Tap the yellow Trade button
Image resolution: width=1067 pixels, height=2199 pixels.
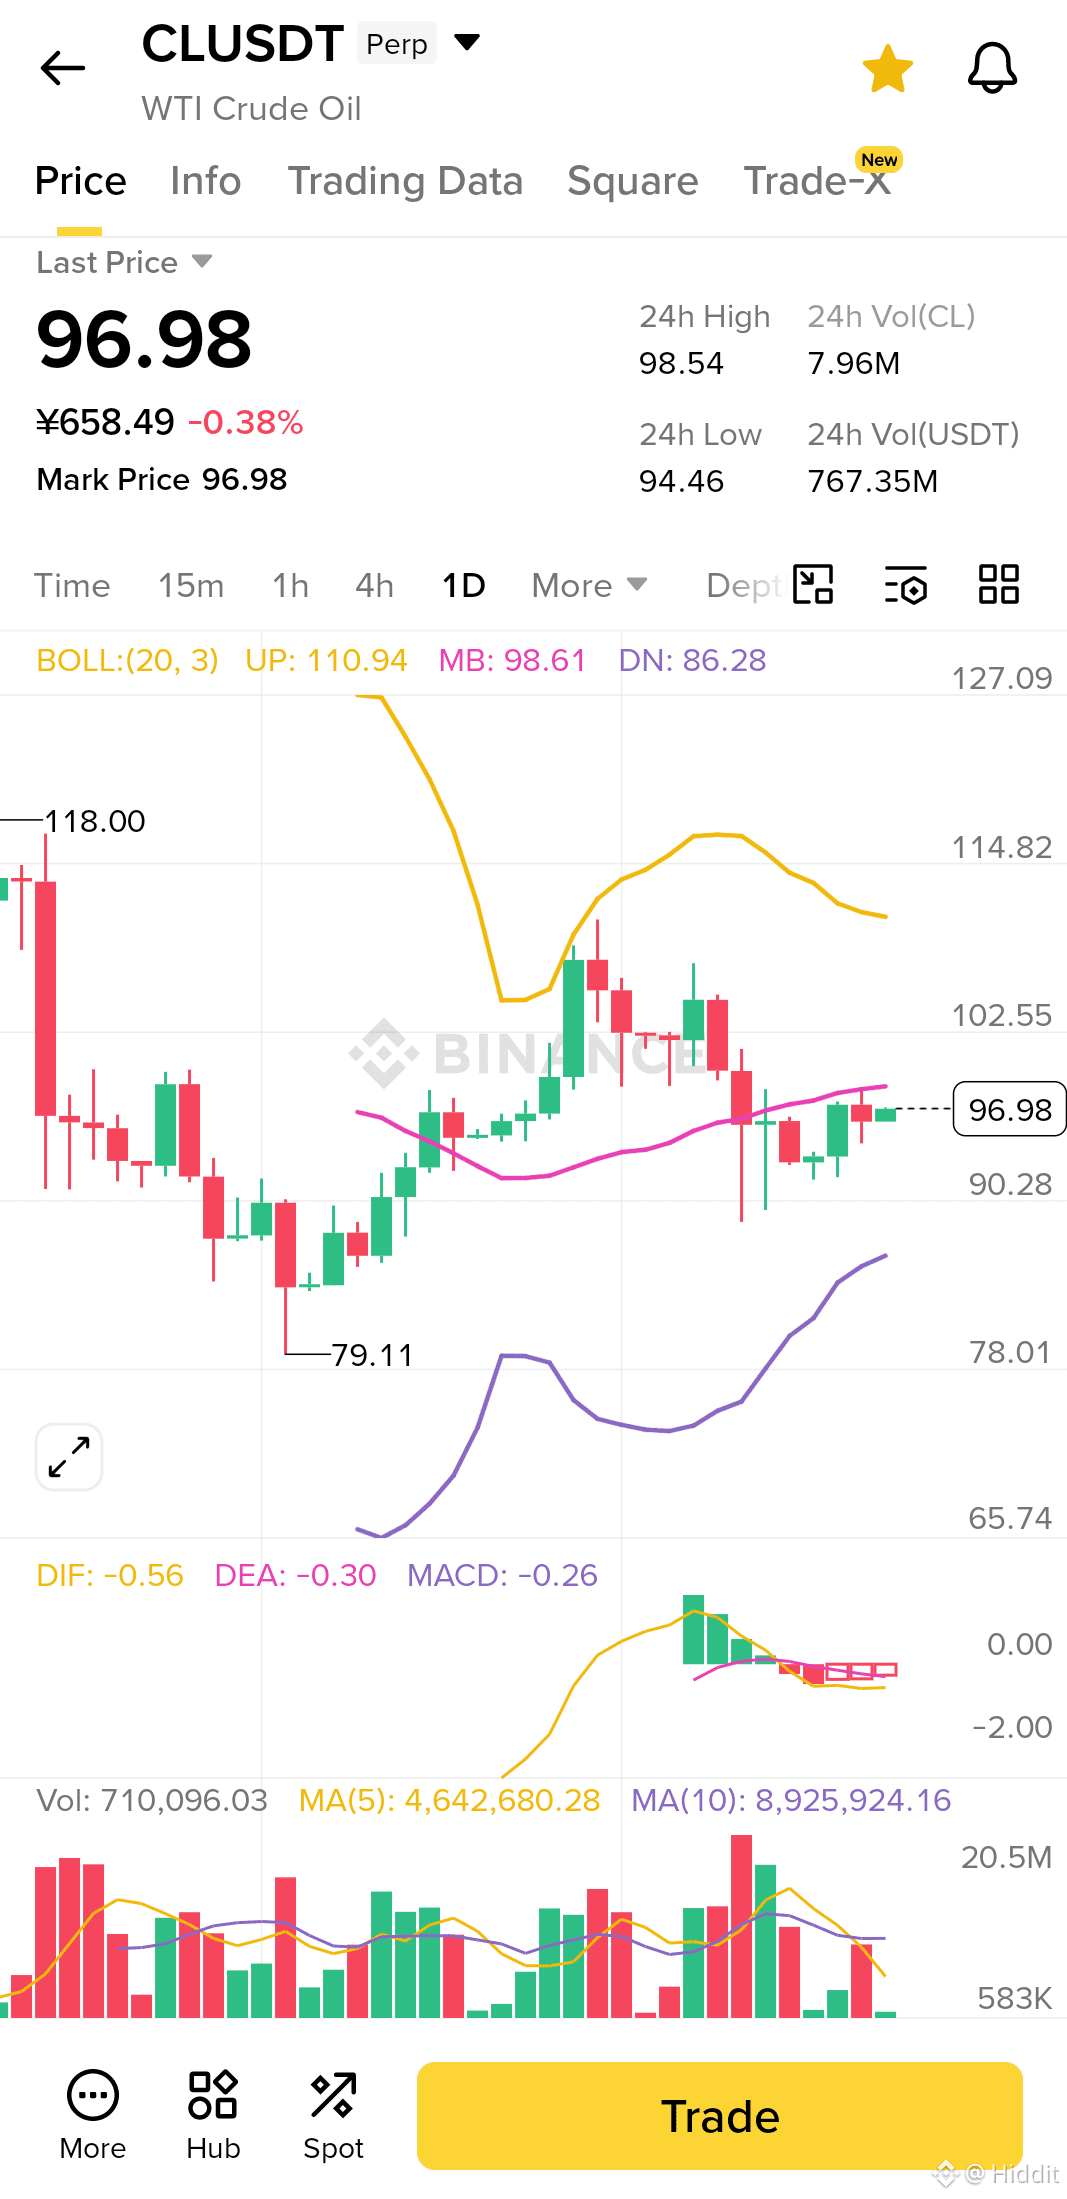tap(720, 2116)
